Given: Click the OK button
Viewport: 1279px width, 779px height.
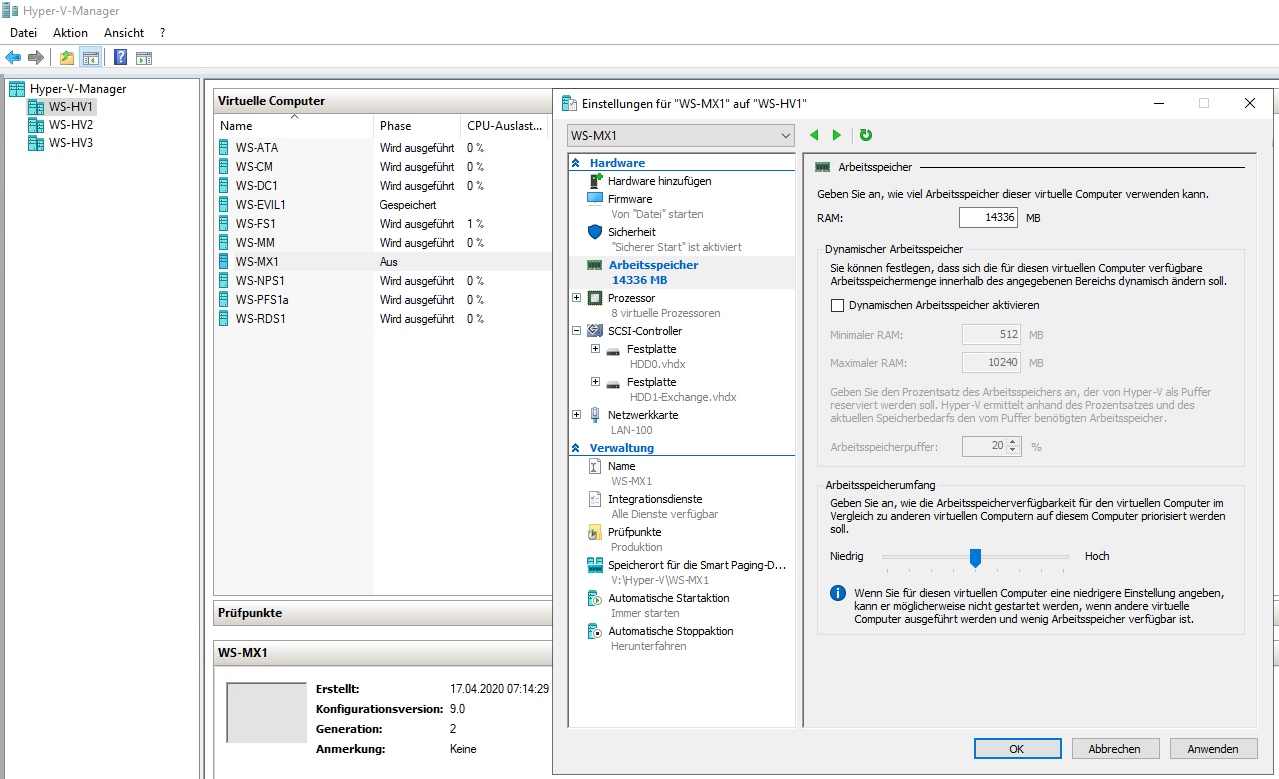Looking at the screenshot, I should click(x=1016, y=748).
